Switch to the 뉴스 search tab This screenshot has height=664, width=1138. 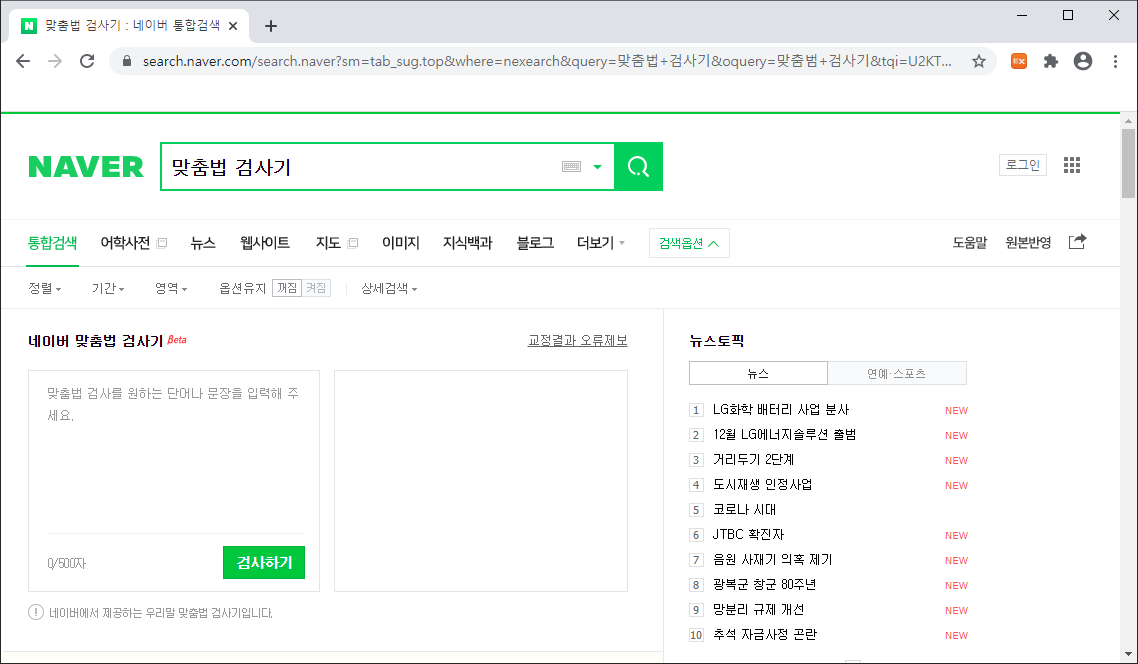coord(203,243)
